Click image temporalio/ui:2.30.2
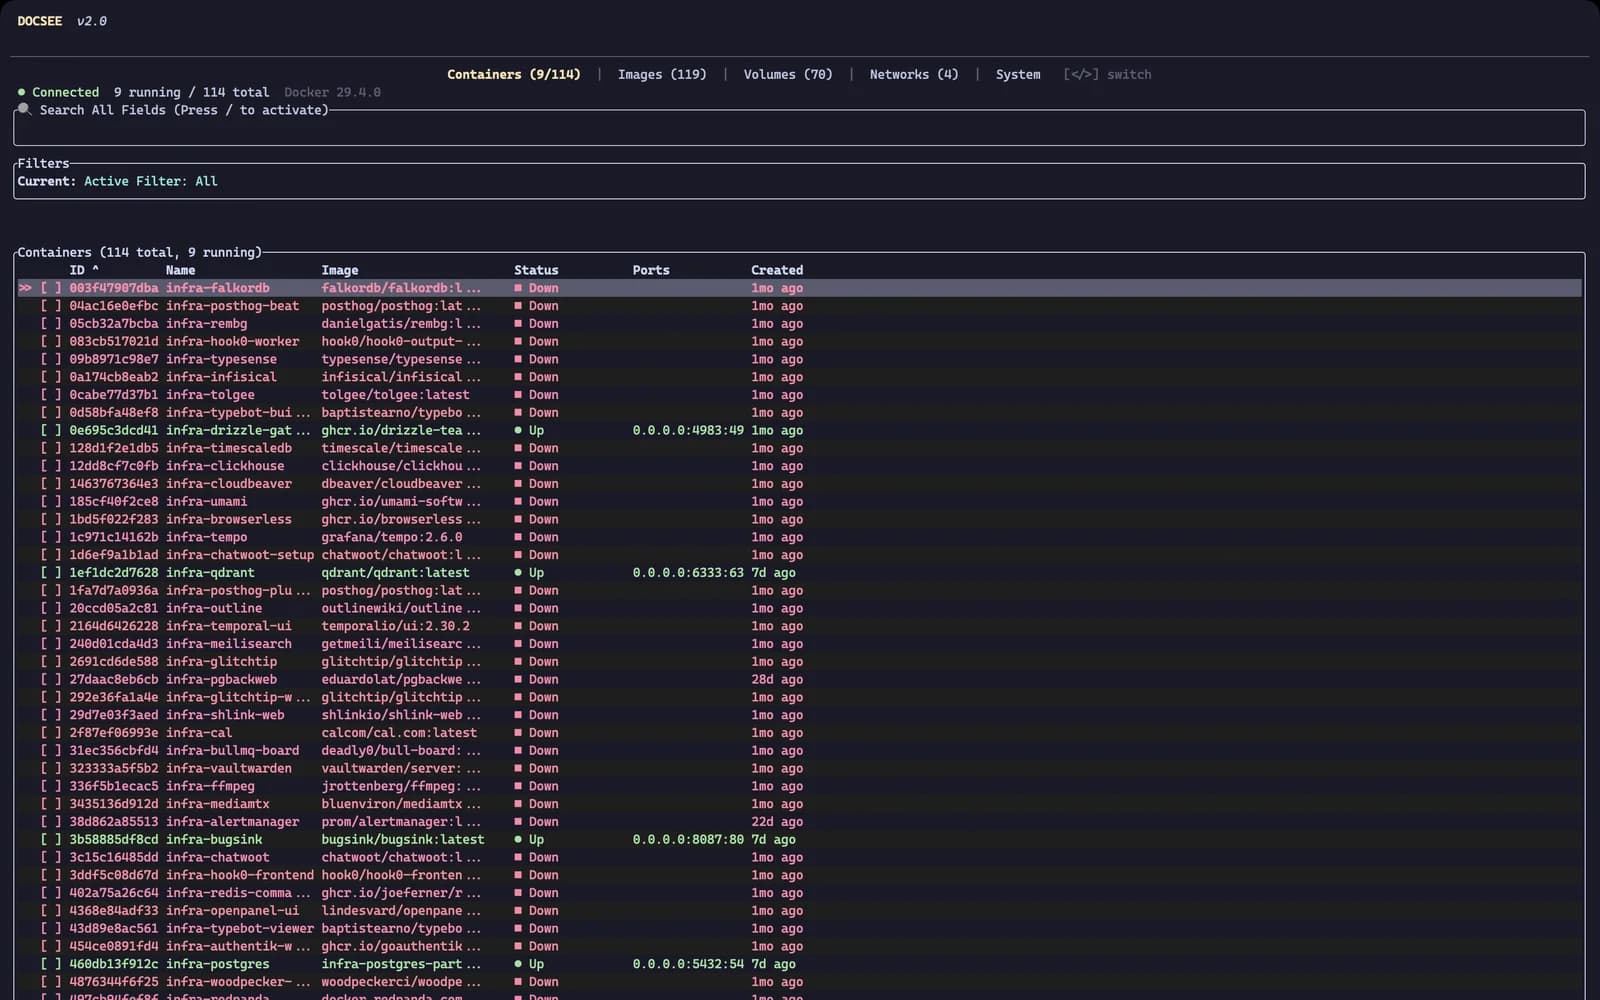 point(395,626)
